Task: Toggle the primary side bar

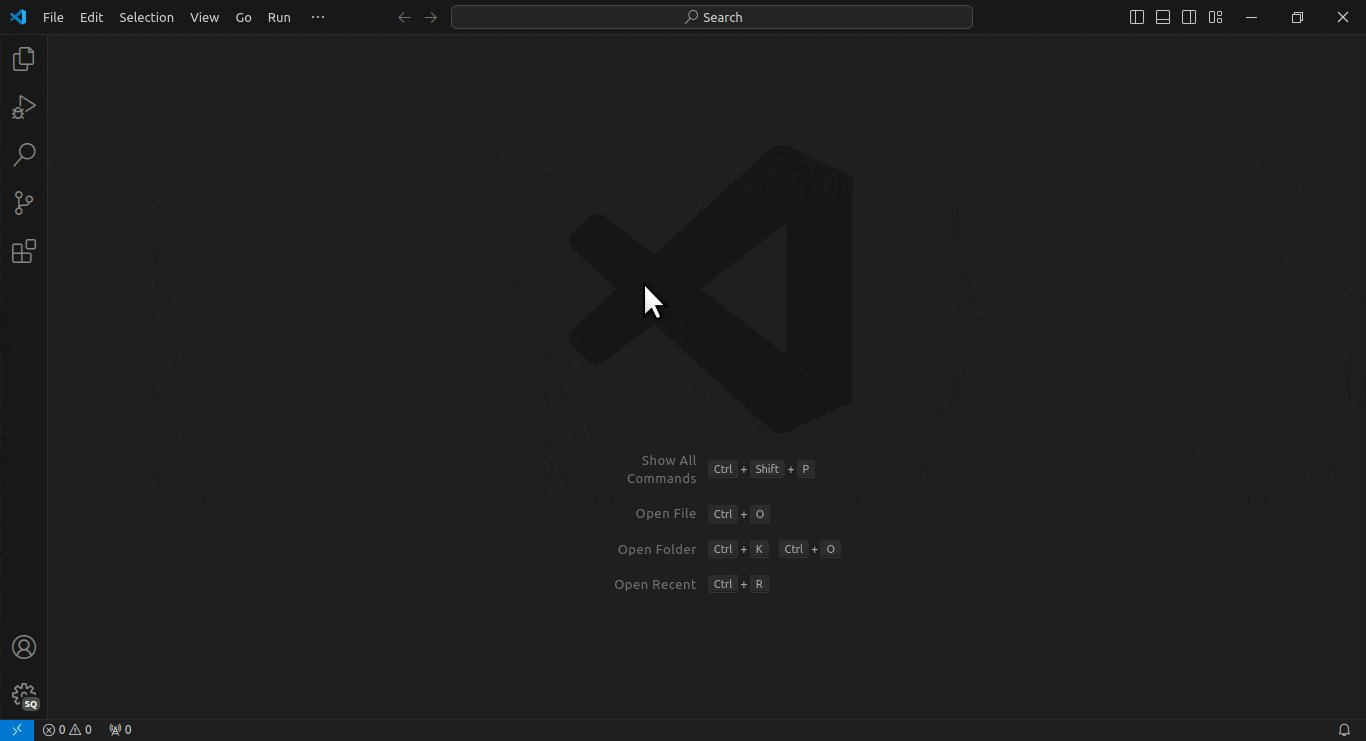Action: [1137, 17]
